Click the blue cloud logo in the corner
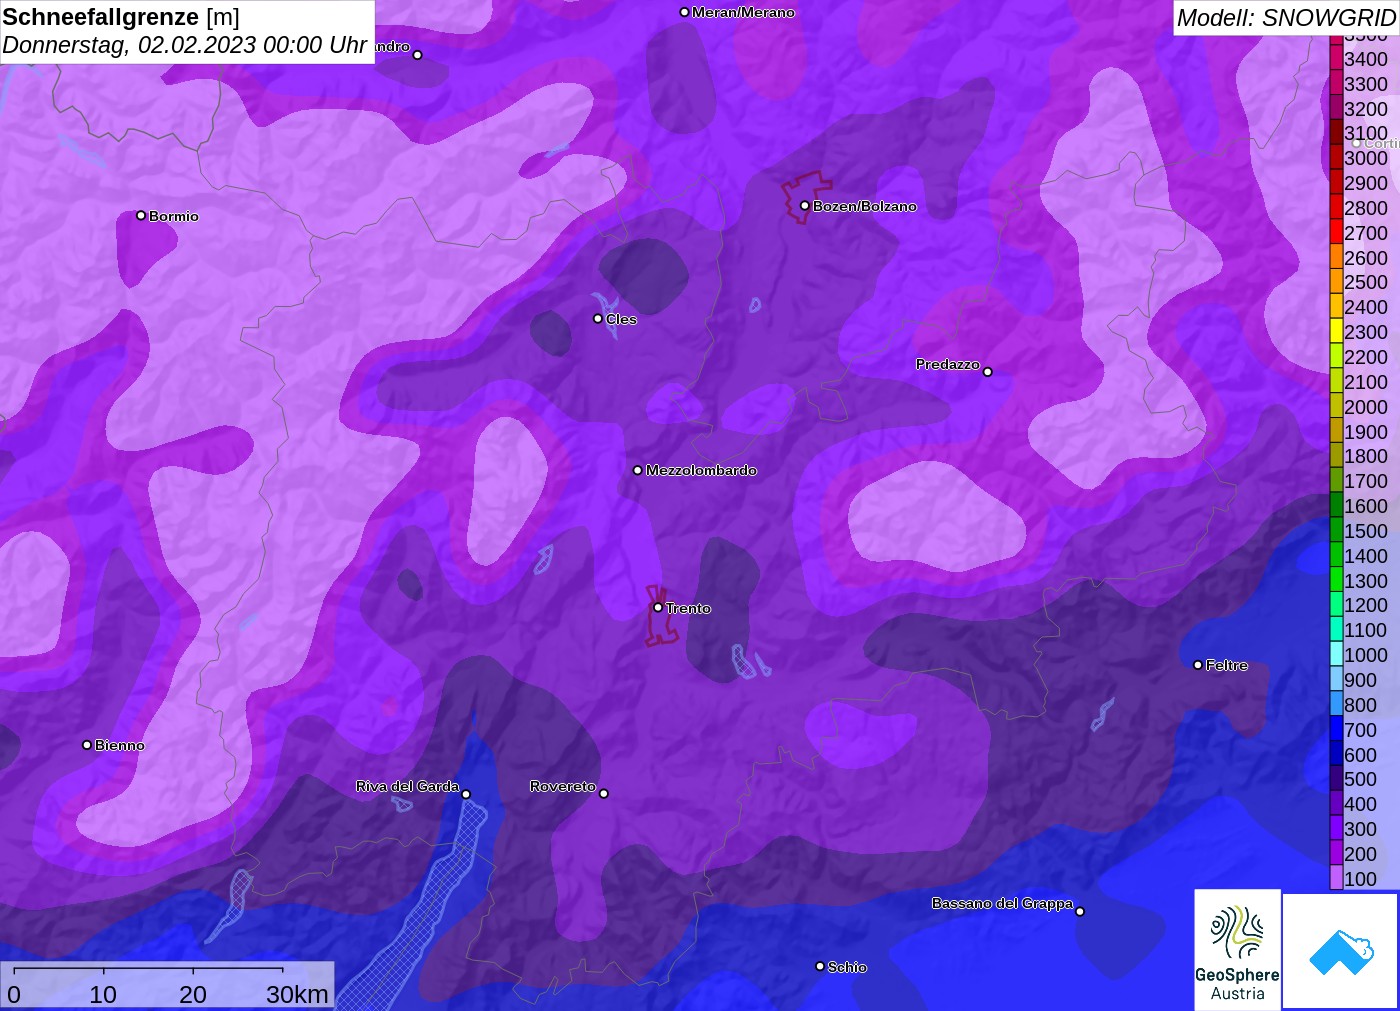The width and height of the screenshot is (1400, 1011). (1341, 951)
